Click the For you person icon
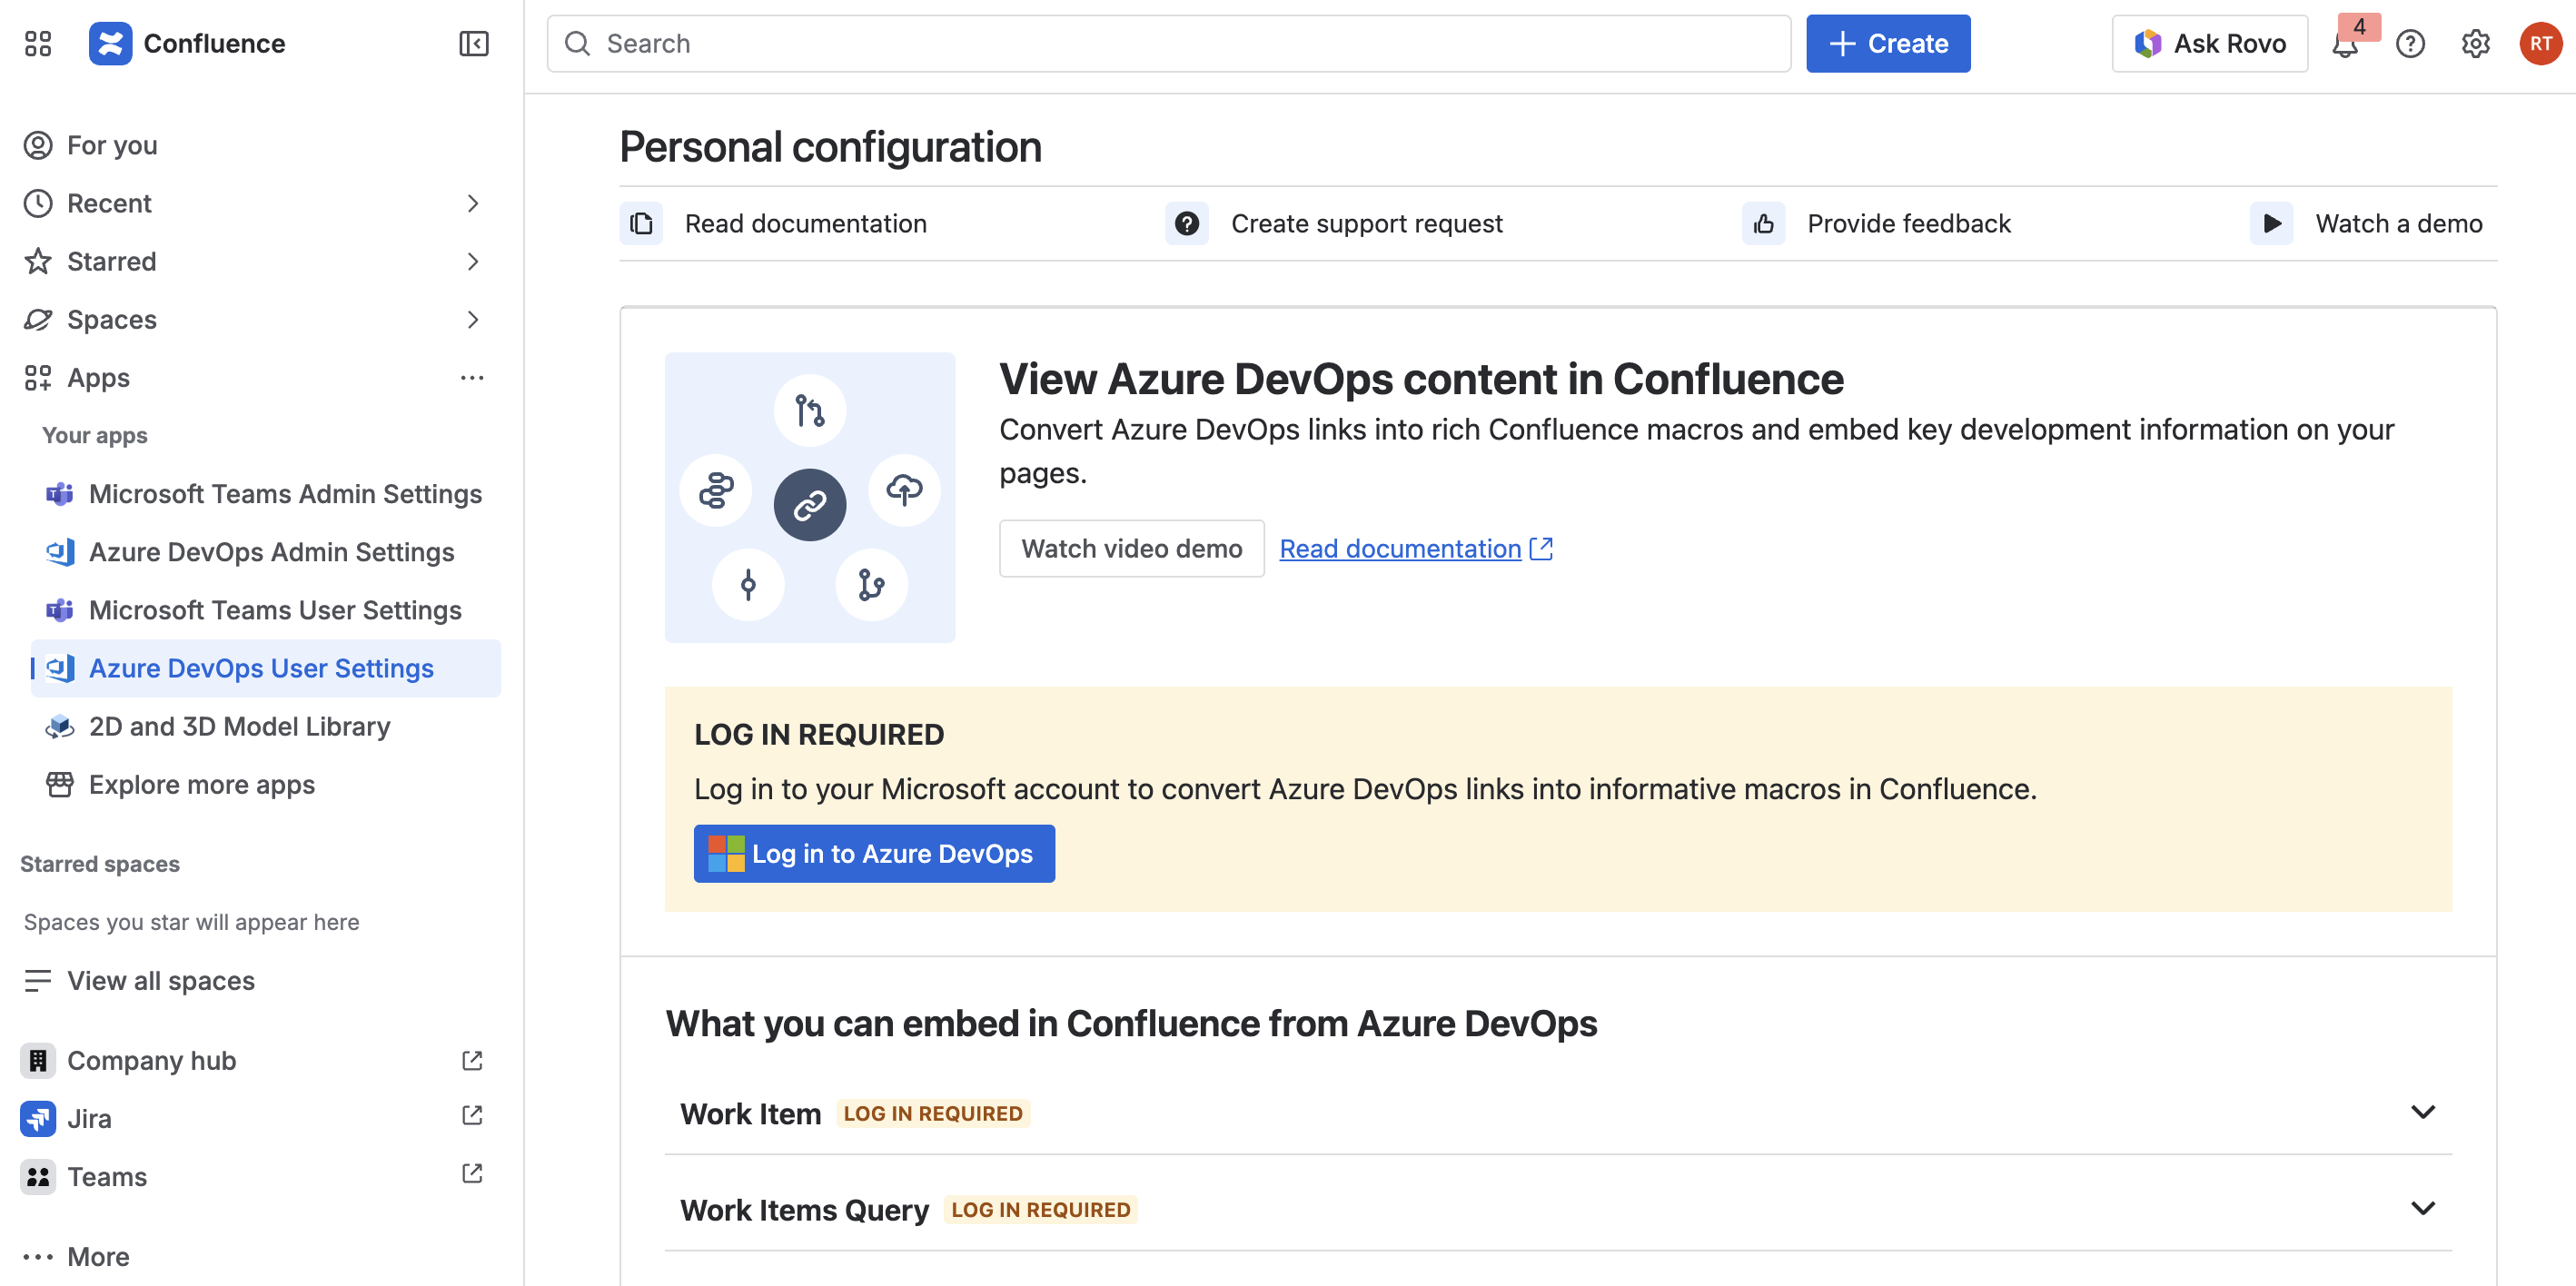2576x1286 pixels. tap(38, 145)
